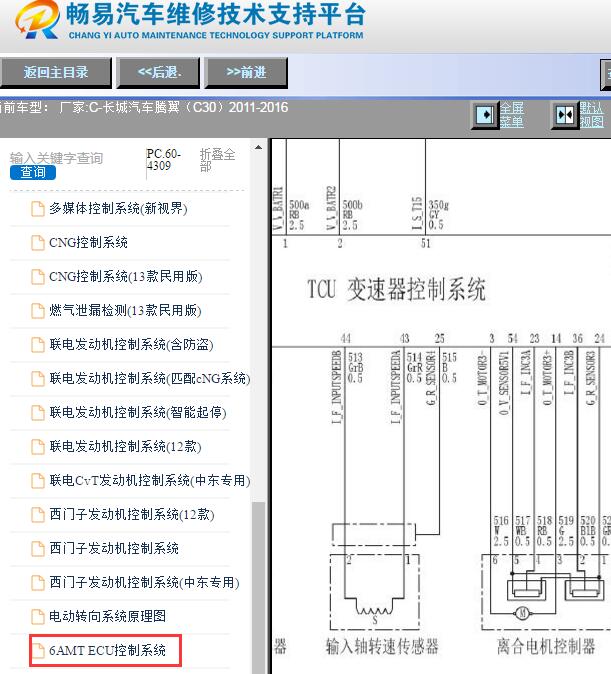Click wire label 350g GY 0.5
The image size is (611, 674).
pos(438,214)
